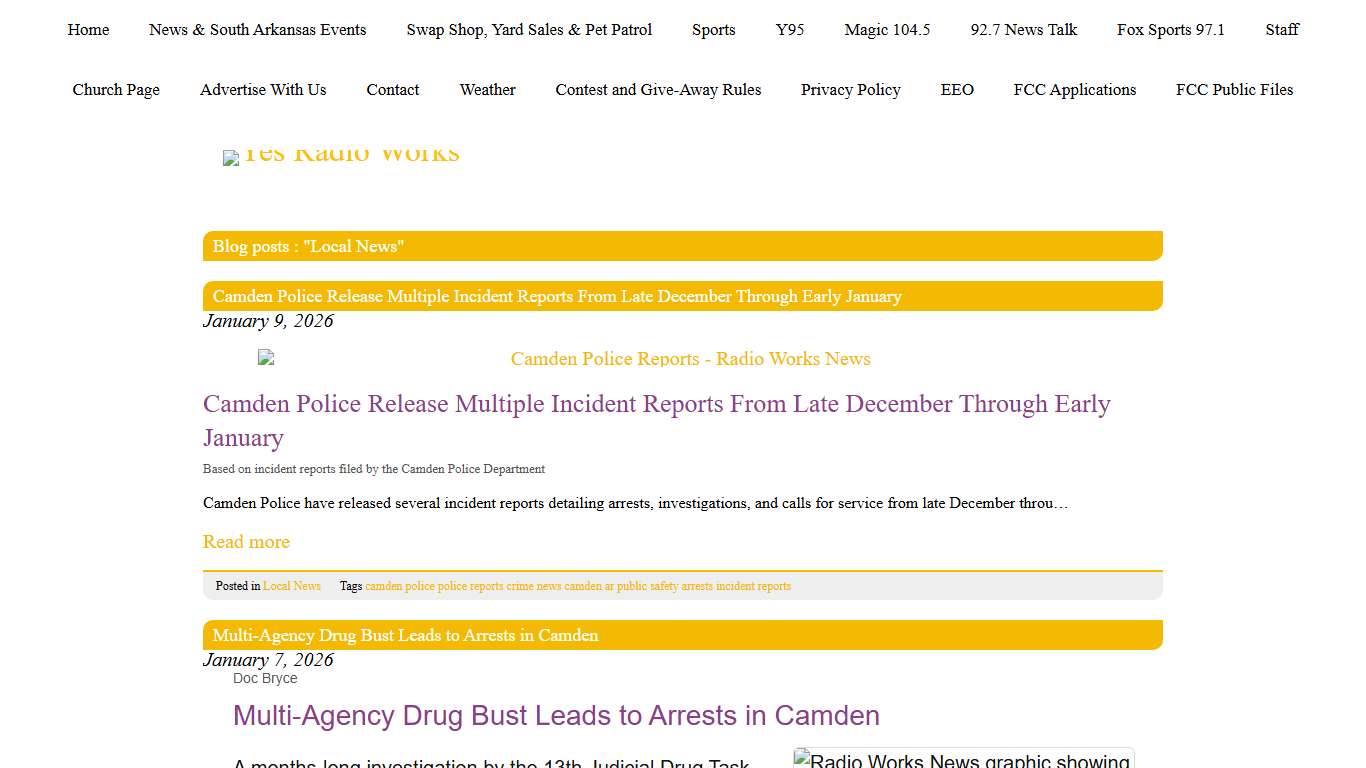Check the Weather page

[487, 90]
